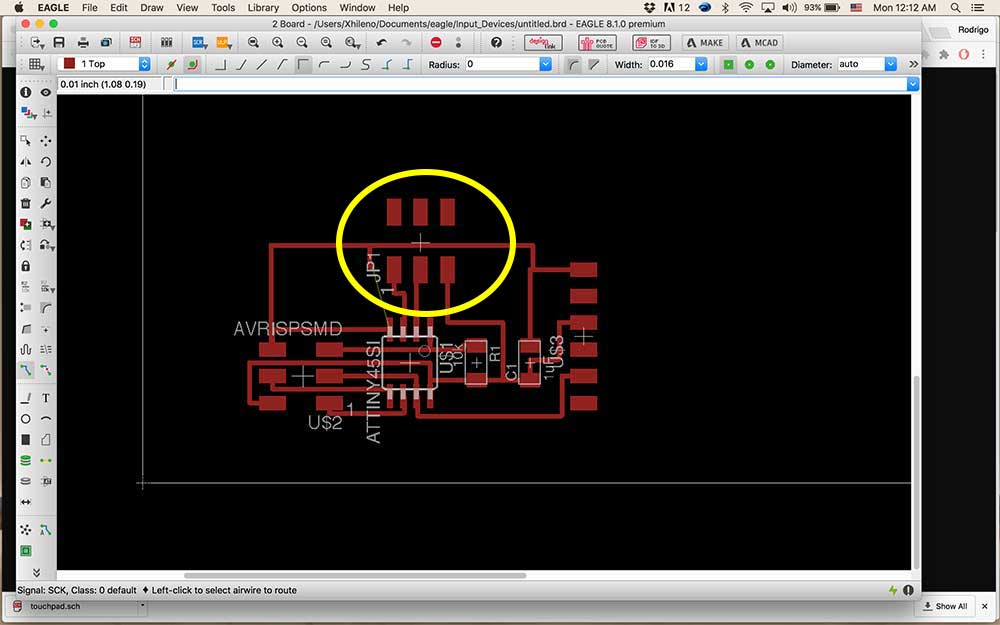
Task: Select the Show eye tool
Action: click(x=46, y=92)
